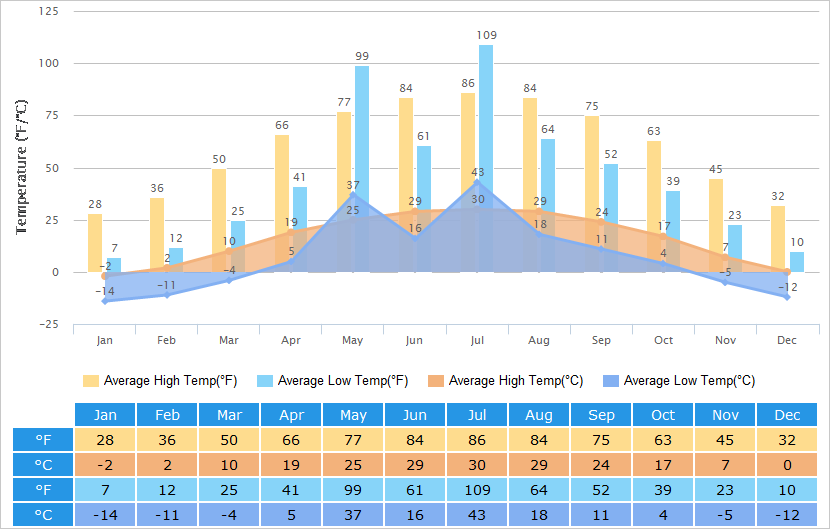Select the Dec table column header

coord(787,415)
